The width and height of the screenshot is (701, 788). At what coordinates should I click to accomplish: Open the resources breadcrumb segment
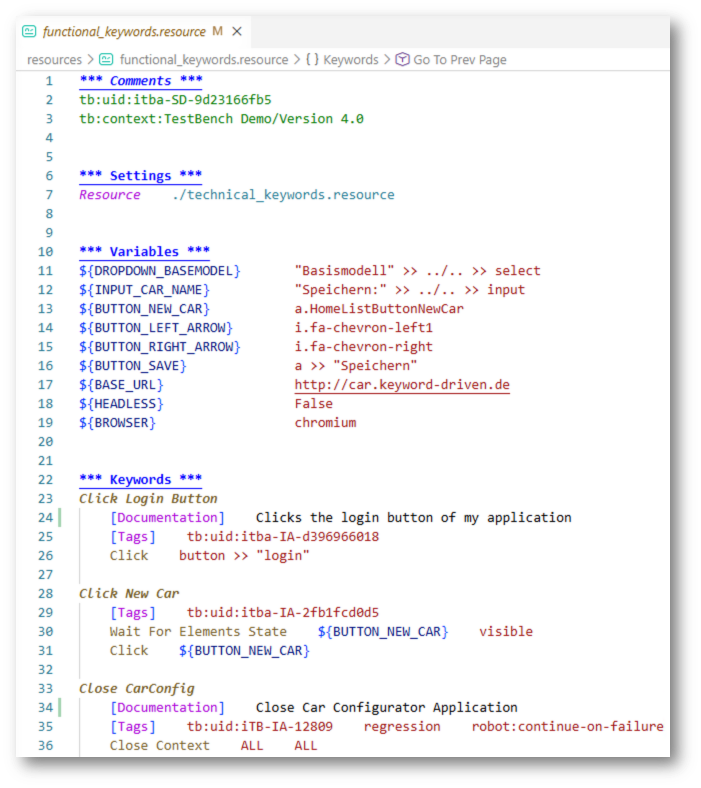54,60
